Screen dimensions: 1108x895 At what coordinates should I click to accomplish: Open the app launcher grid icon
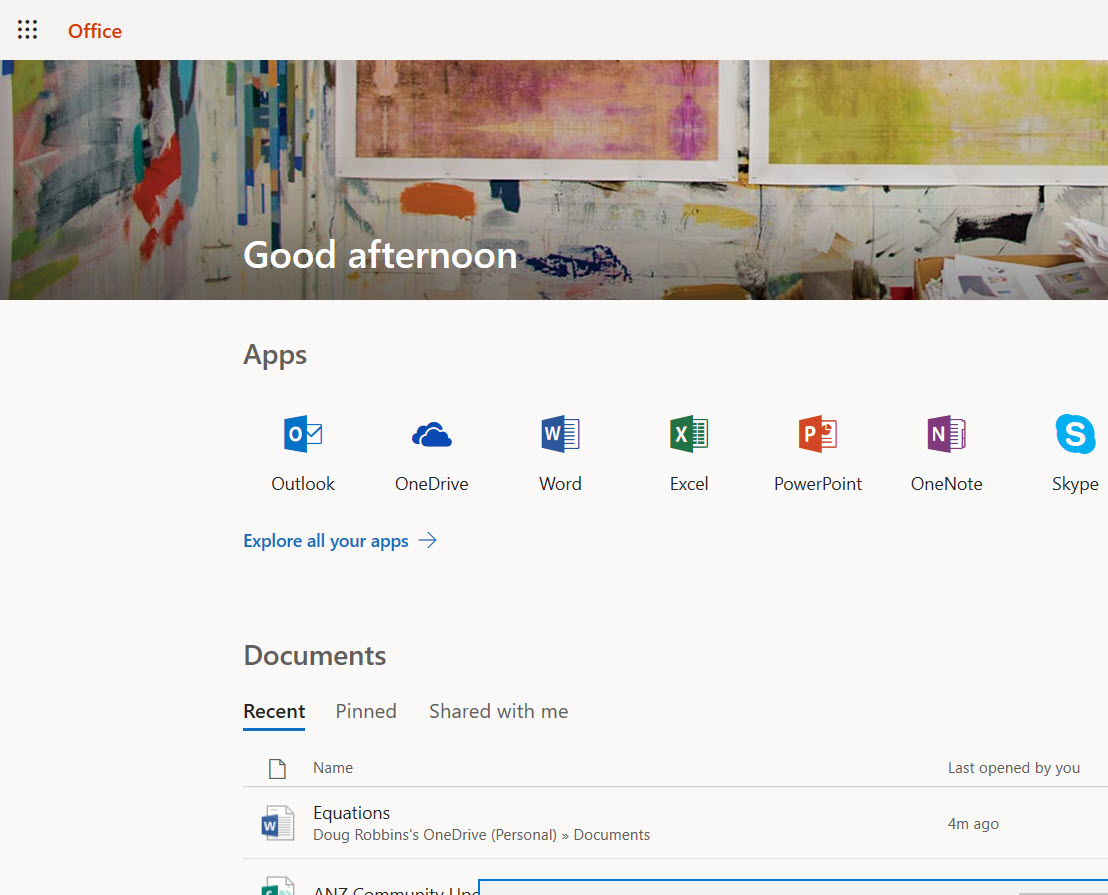click(27, 30)
